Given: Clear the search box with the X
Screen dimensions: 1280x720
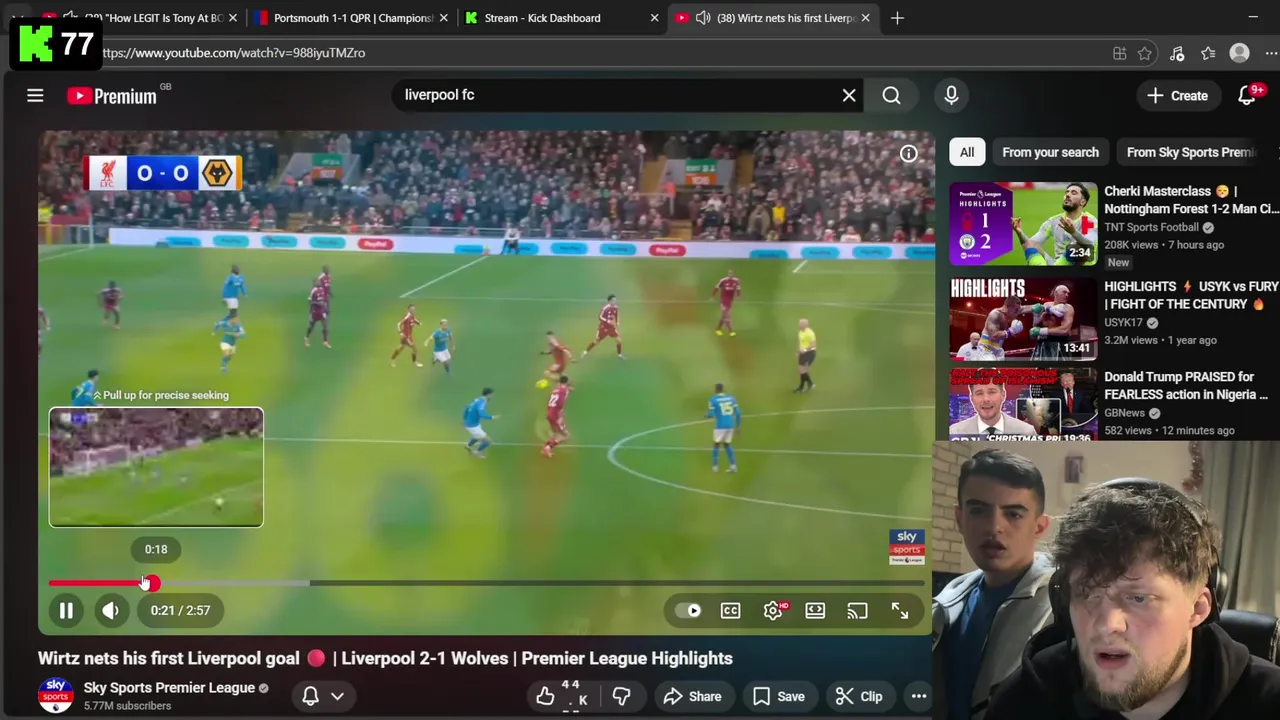Looking at the screenshot, I should coord(849,95).
